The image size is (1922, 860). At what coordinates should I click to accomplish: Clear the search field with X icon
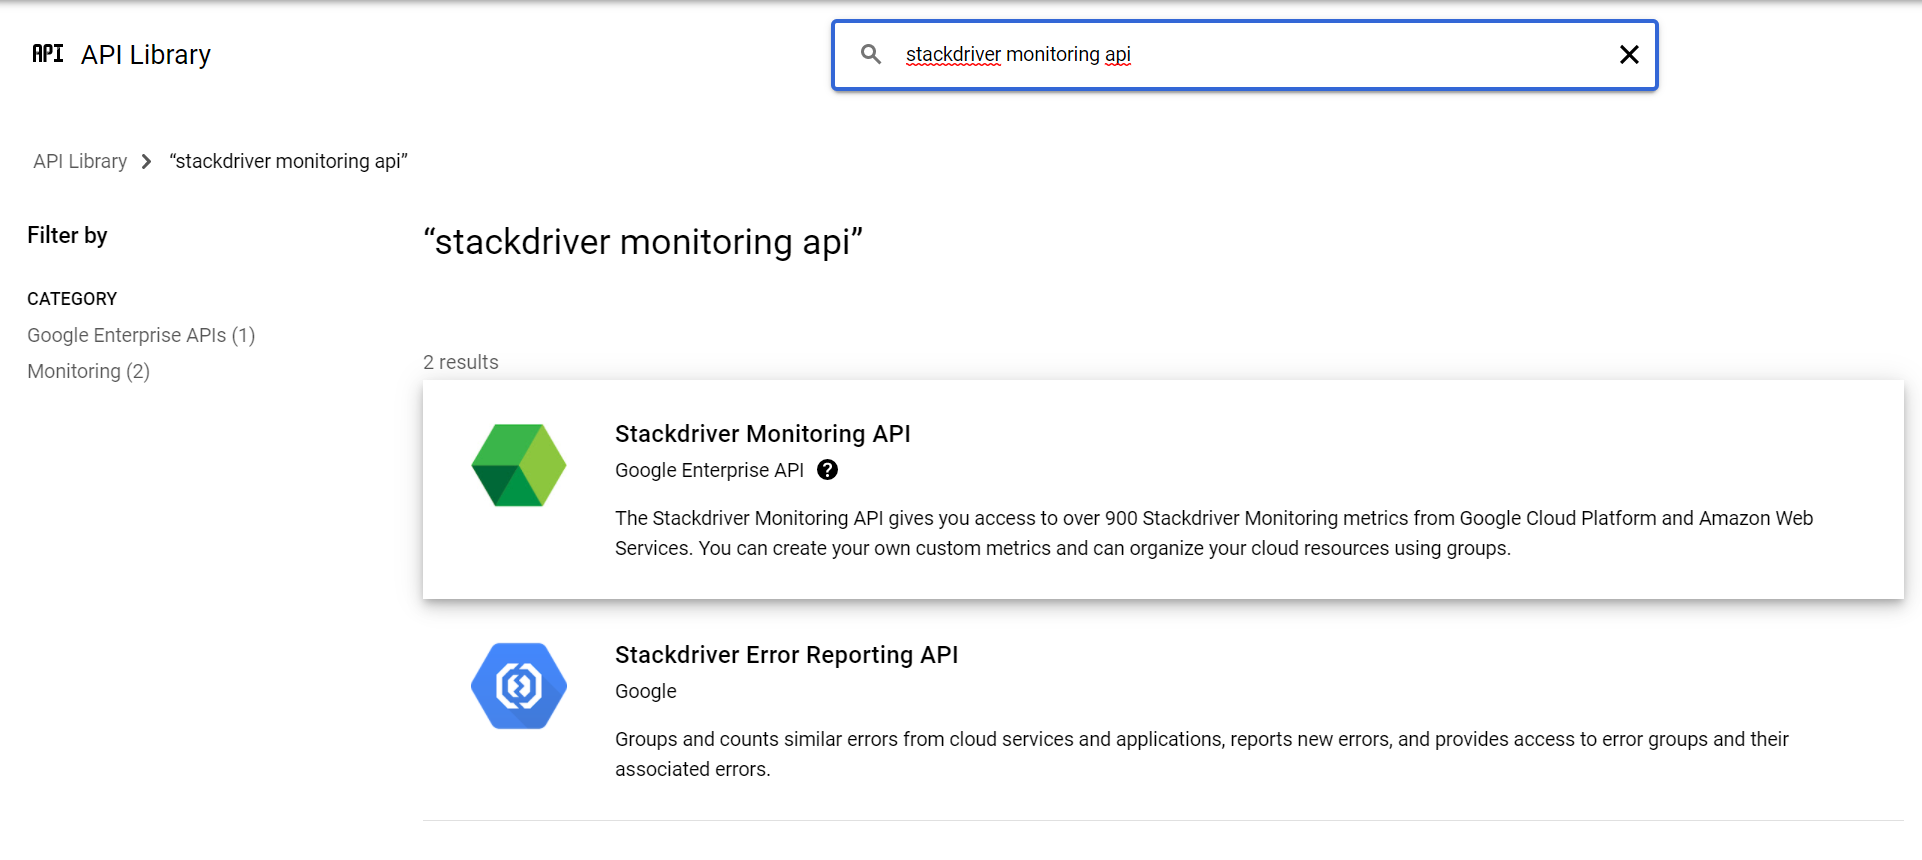(x=1629, y=55)
